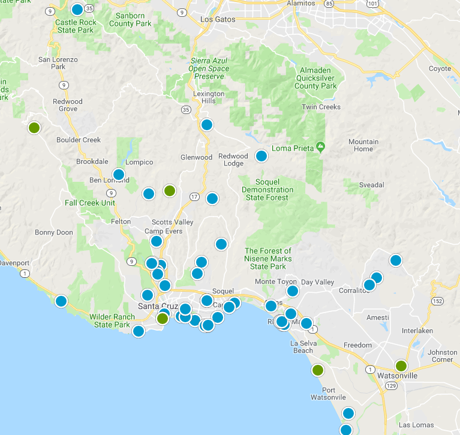Click the Monte Toyon label
460x435 pixels.
click(x=276, y=282)
